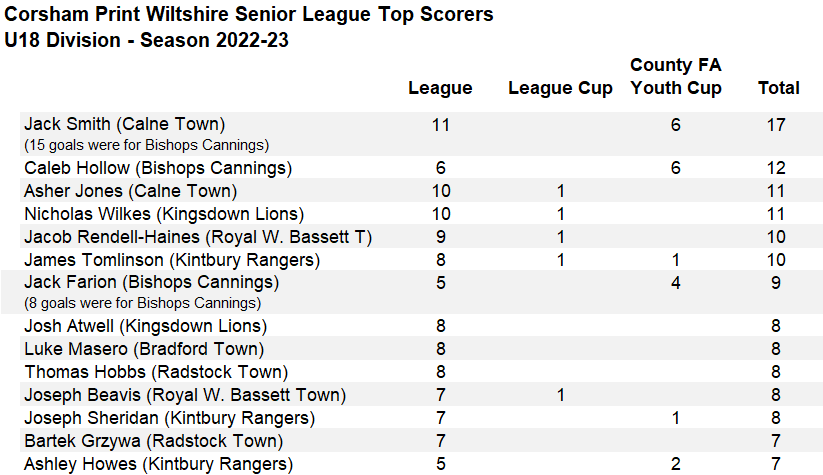Select Jacob Rendell-Haines player name
The width and height of the screenshot is (823, 475).
[x=198, y=237]
